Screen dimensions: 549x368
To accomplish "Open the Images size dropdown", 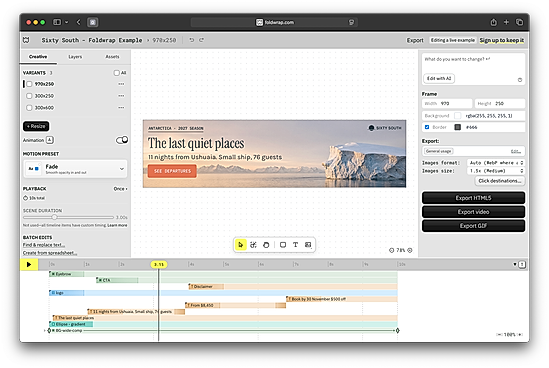I will (x=496, y=171).
